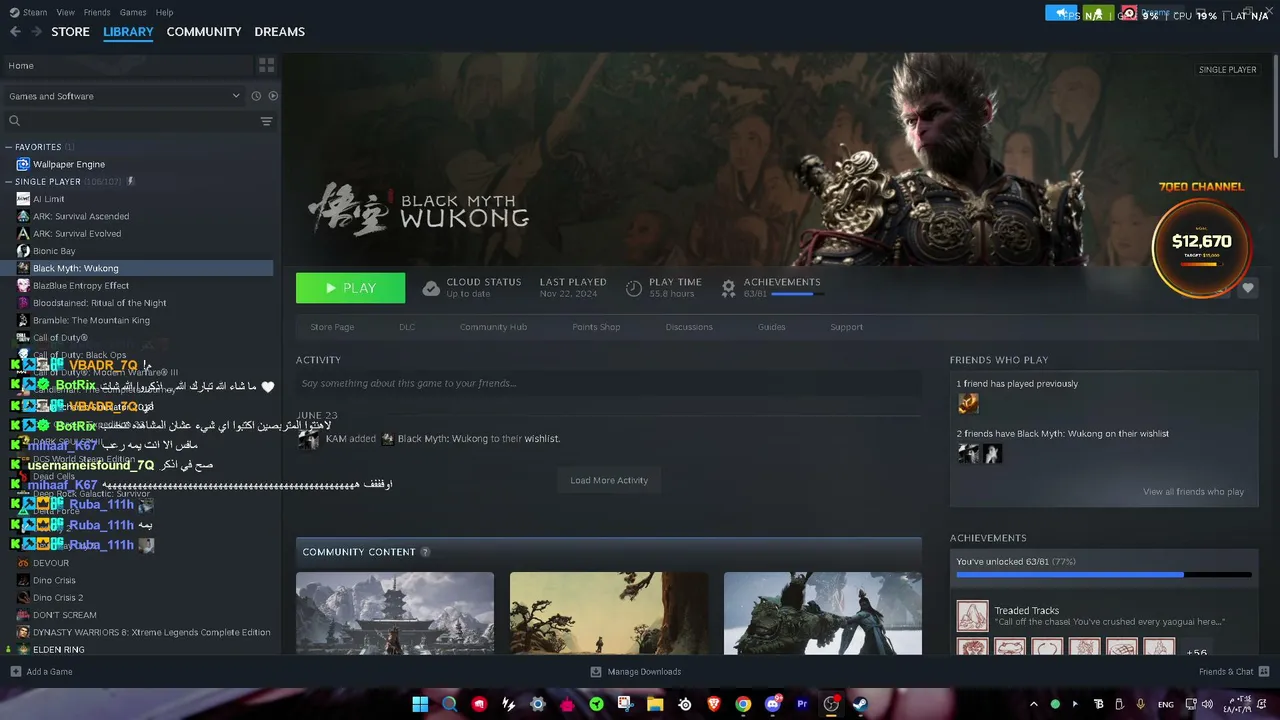Open the View menu

coord(66,12)
